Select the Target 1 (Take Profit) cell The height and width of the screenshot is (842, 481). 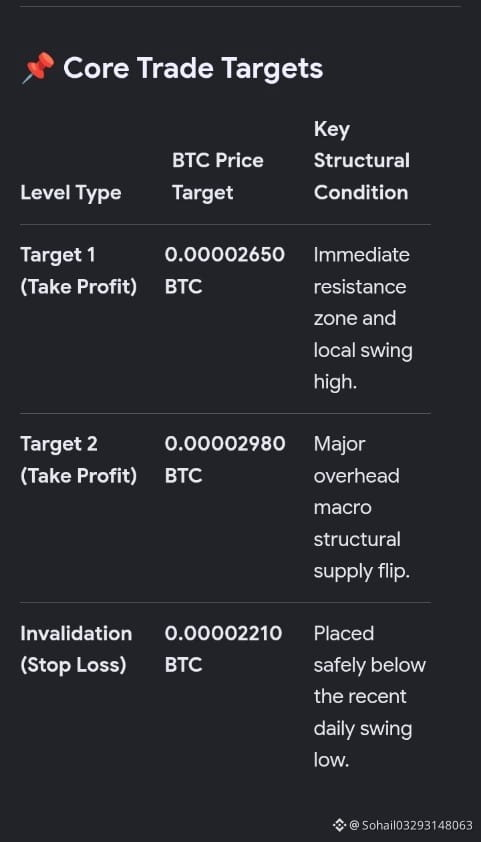(x=79, y=271)
